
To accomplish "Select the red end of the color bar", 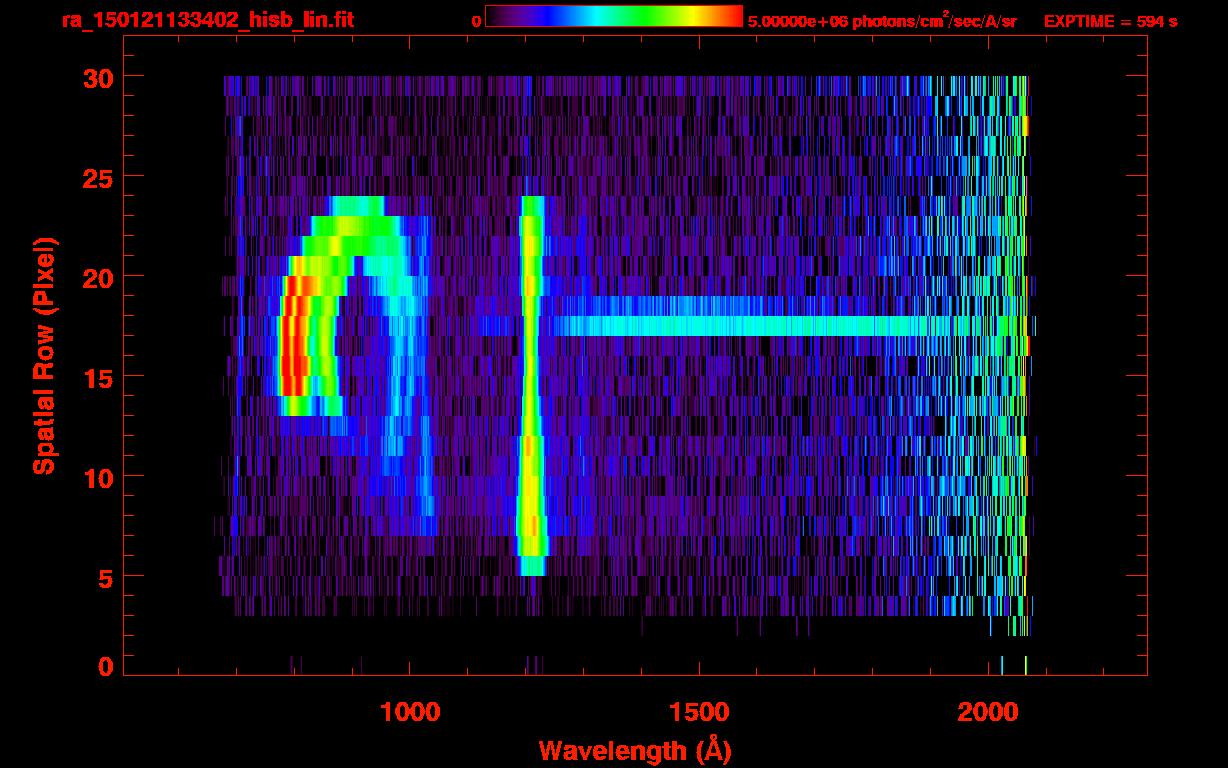I will (732, 16).
